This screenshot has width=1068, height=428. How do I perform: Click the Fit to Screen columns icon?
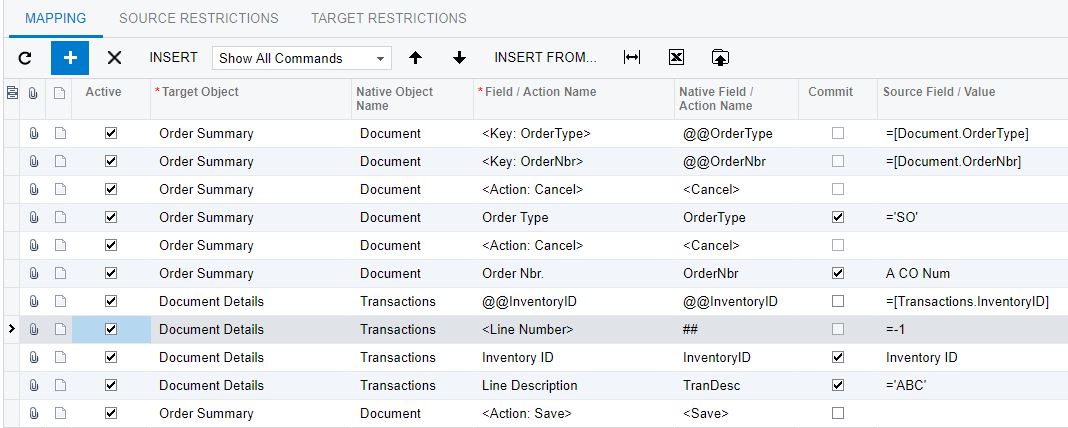pos(632,58)
